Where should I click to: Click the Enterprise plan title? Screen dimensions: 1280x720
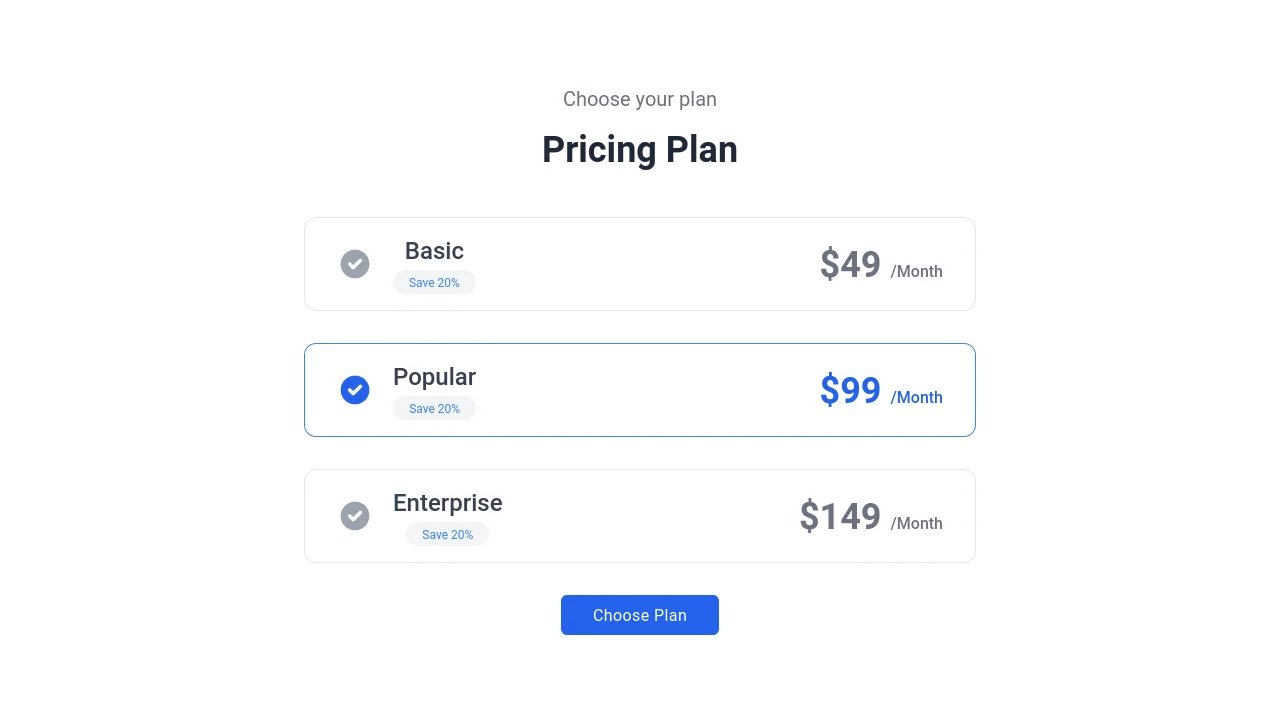447,503
